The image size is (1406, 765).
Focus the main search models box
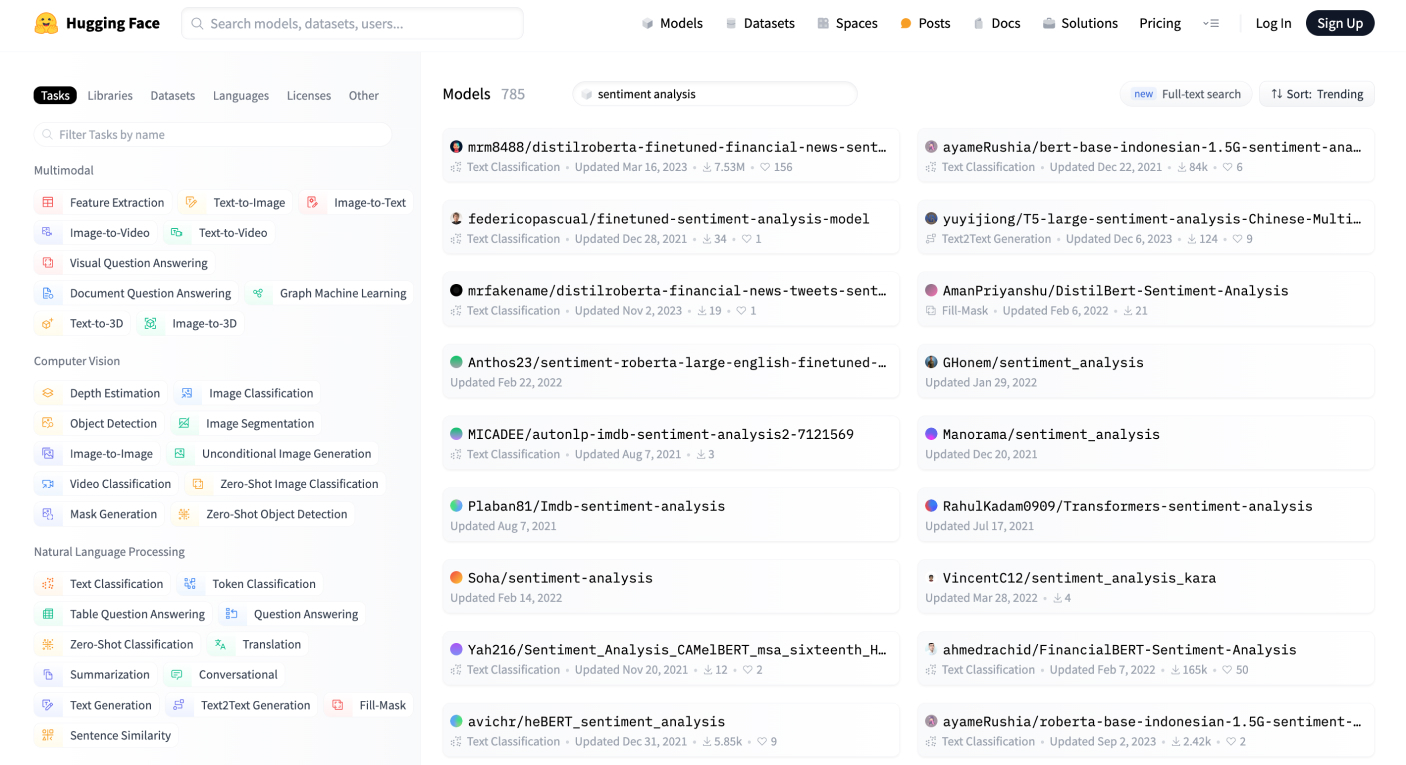[x=352, y=23]
